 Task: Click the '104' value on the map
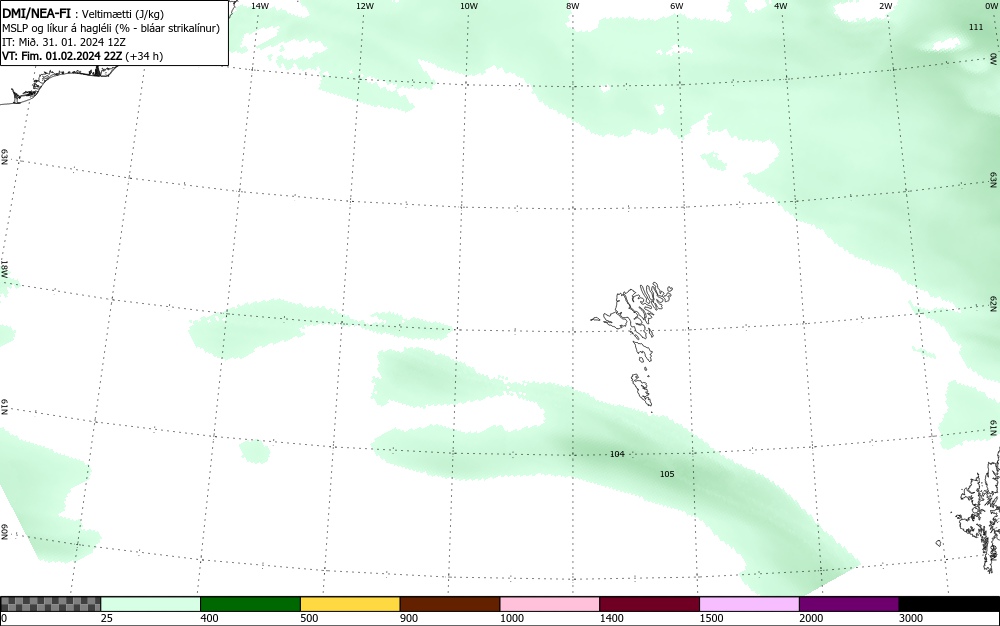click(x=617, y=454)
